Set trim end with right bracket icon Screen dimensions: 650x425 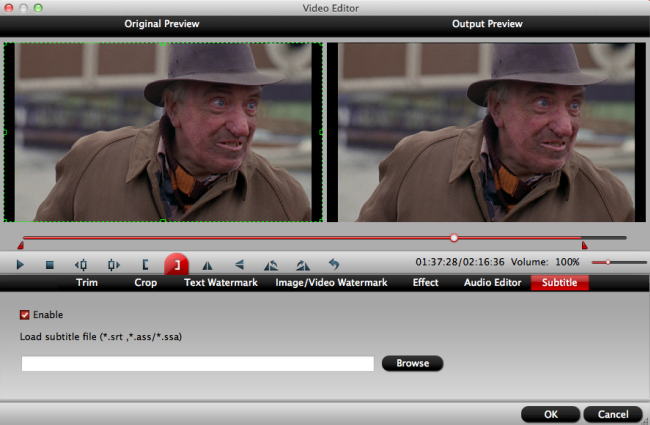[177, 265]
